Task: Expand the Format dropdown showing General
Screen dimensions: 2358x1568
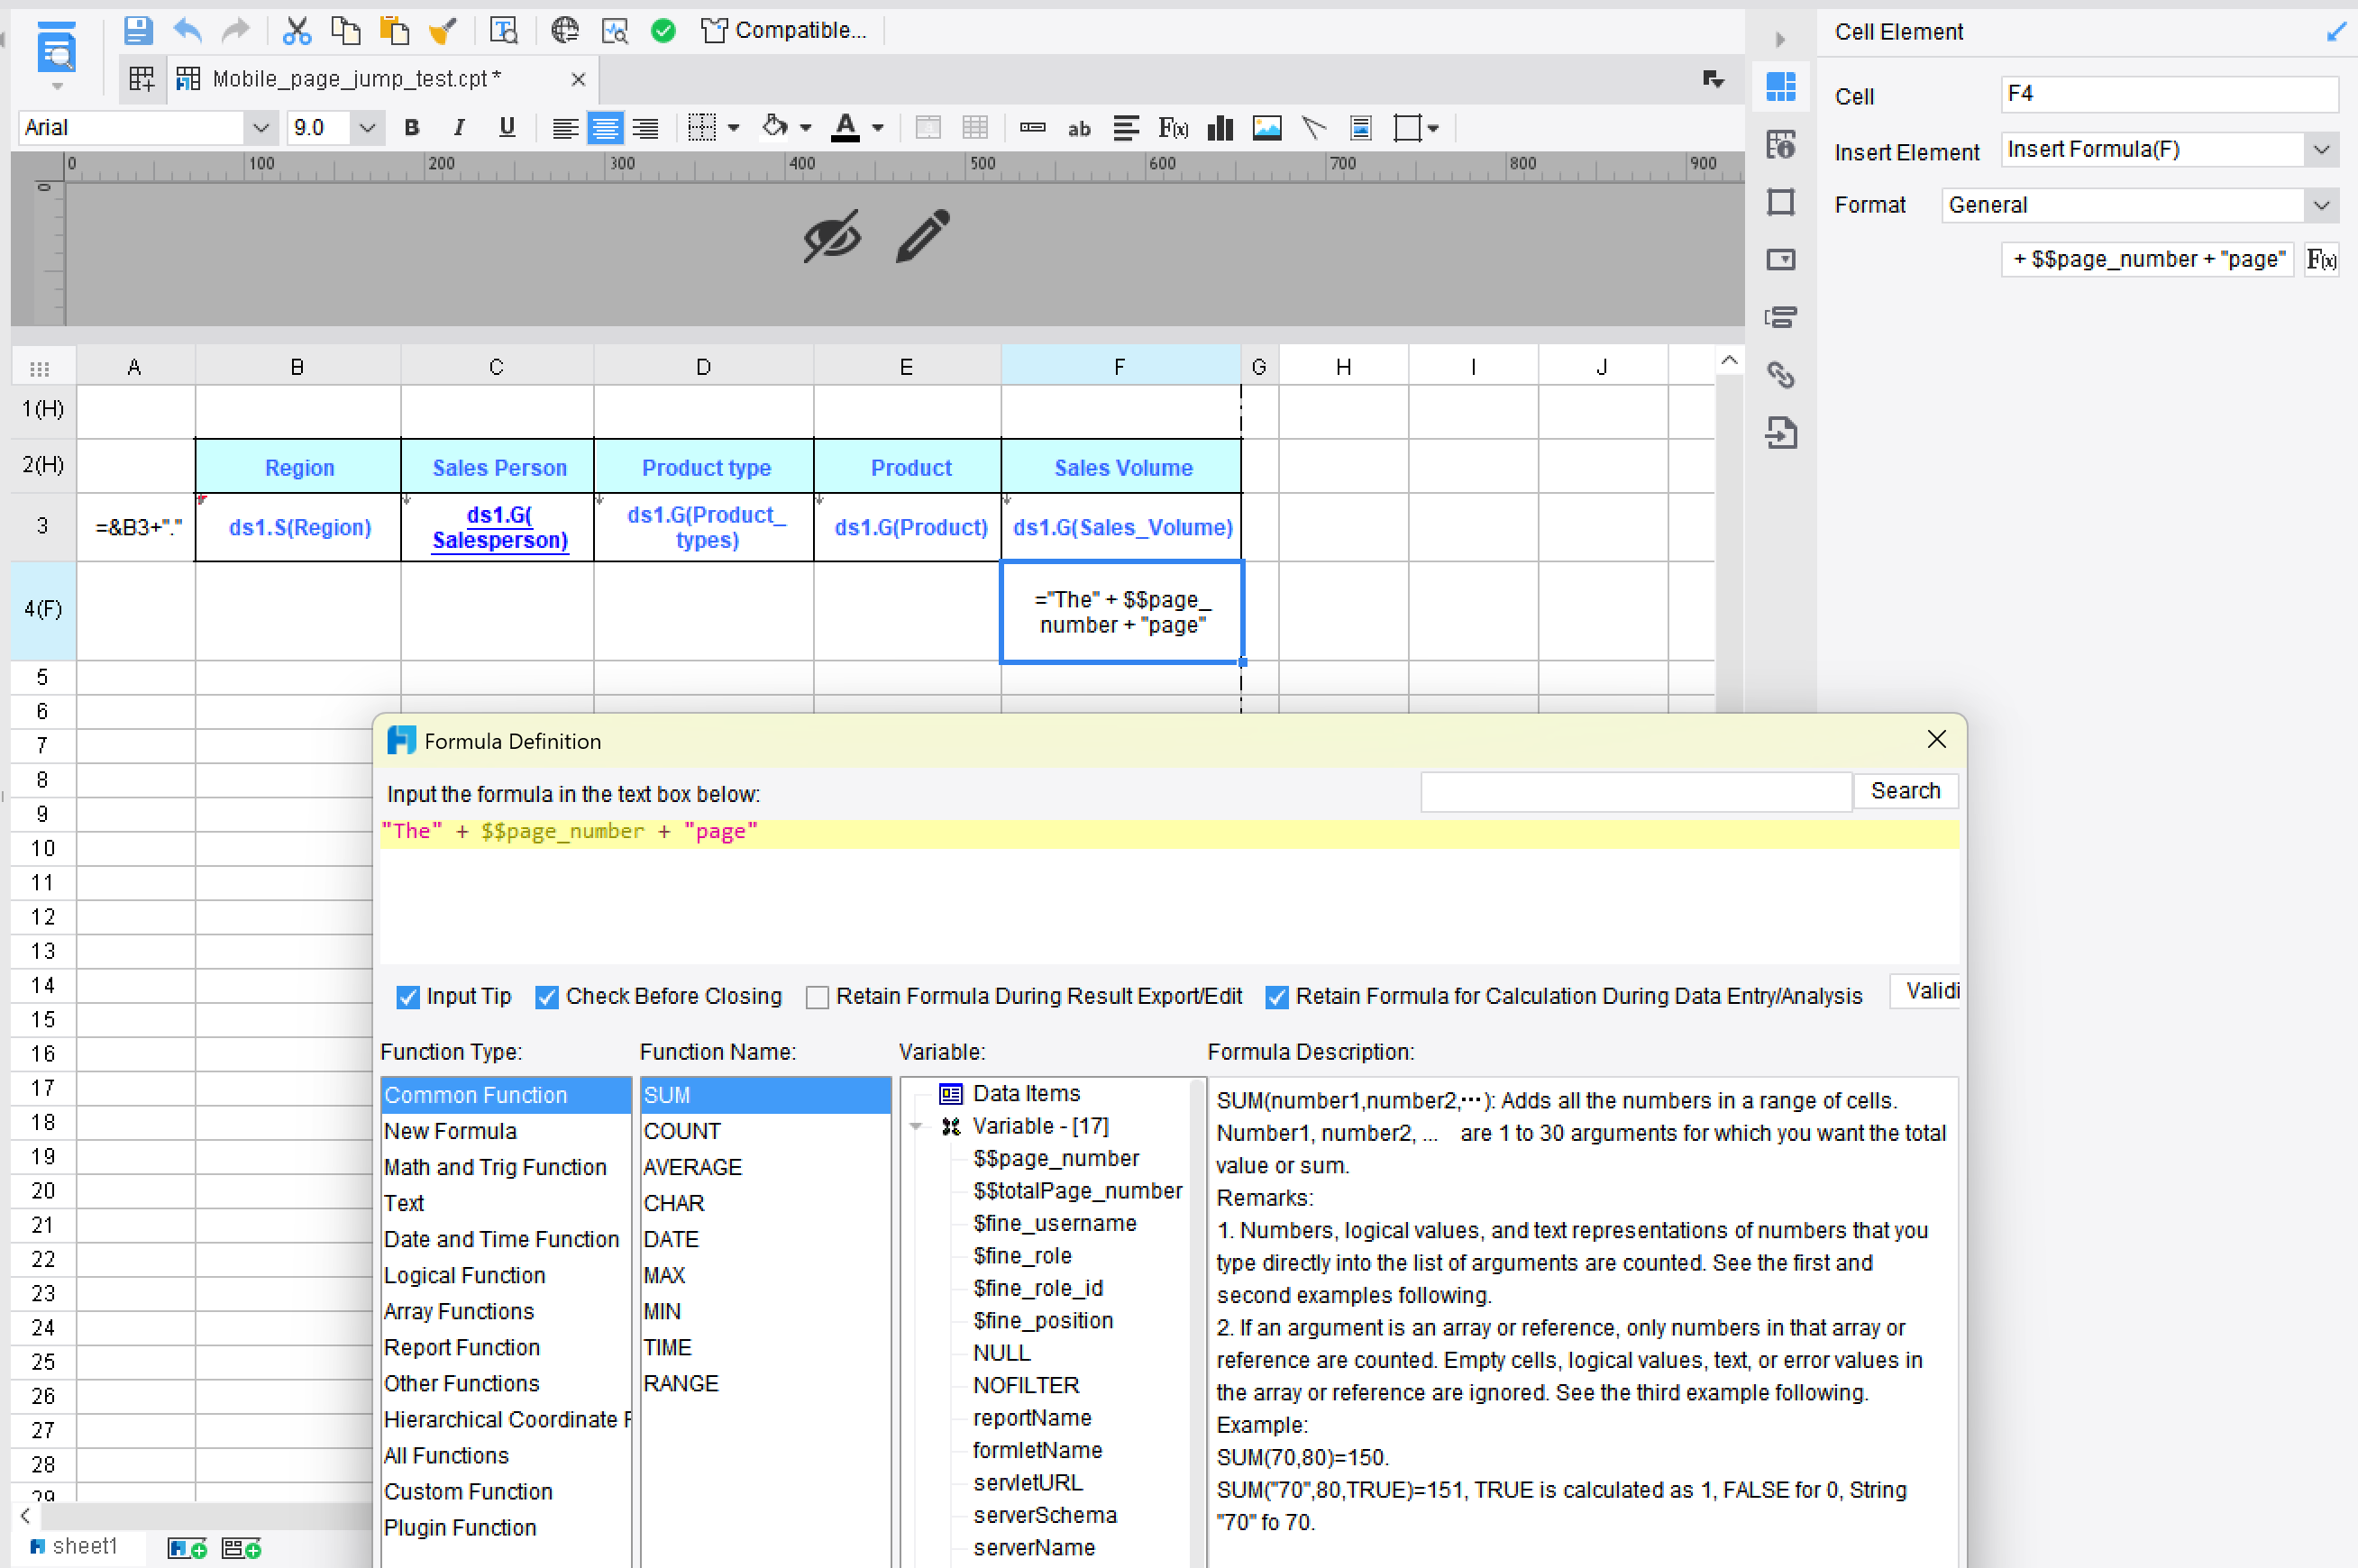Action: pyautogui.click(x=2322, y=205)
